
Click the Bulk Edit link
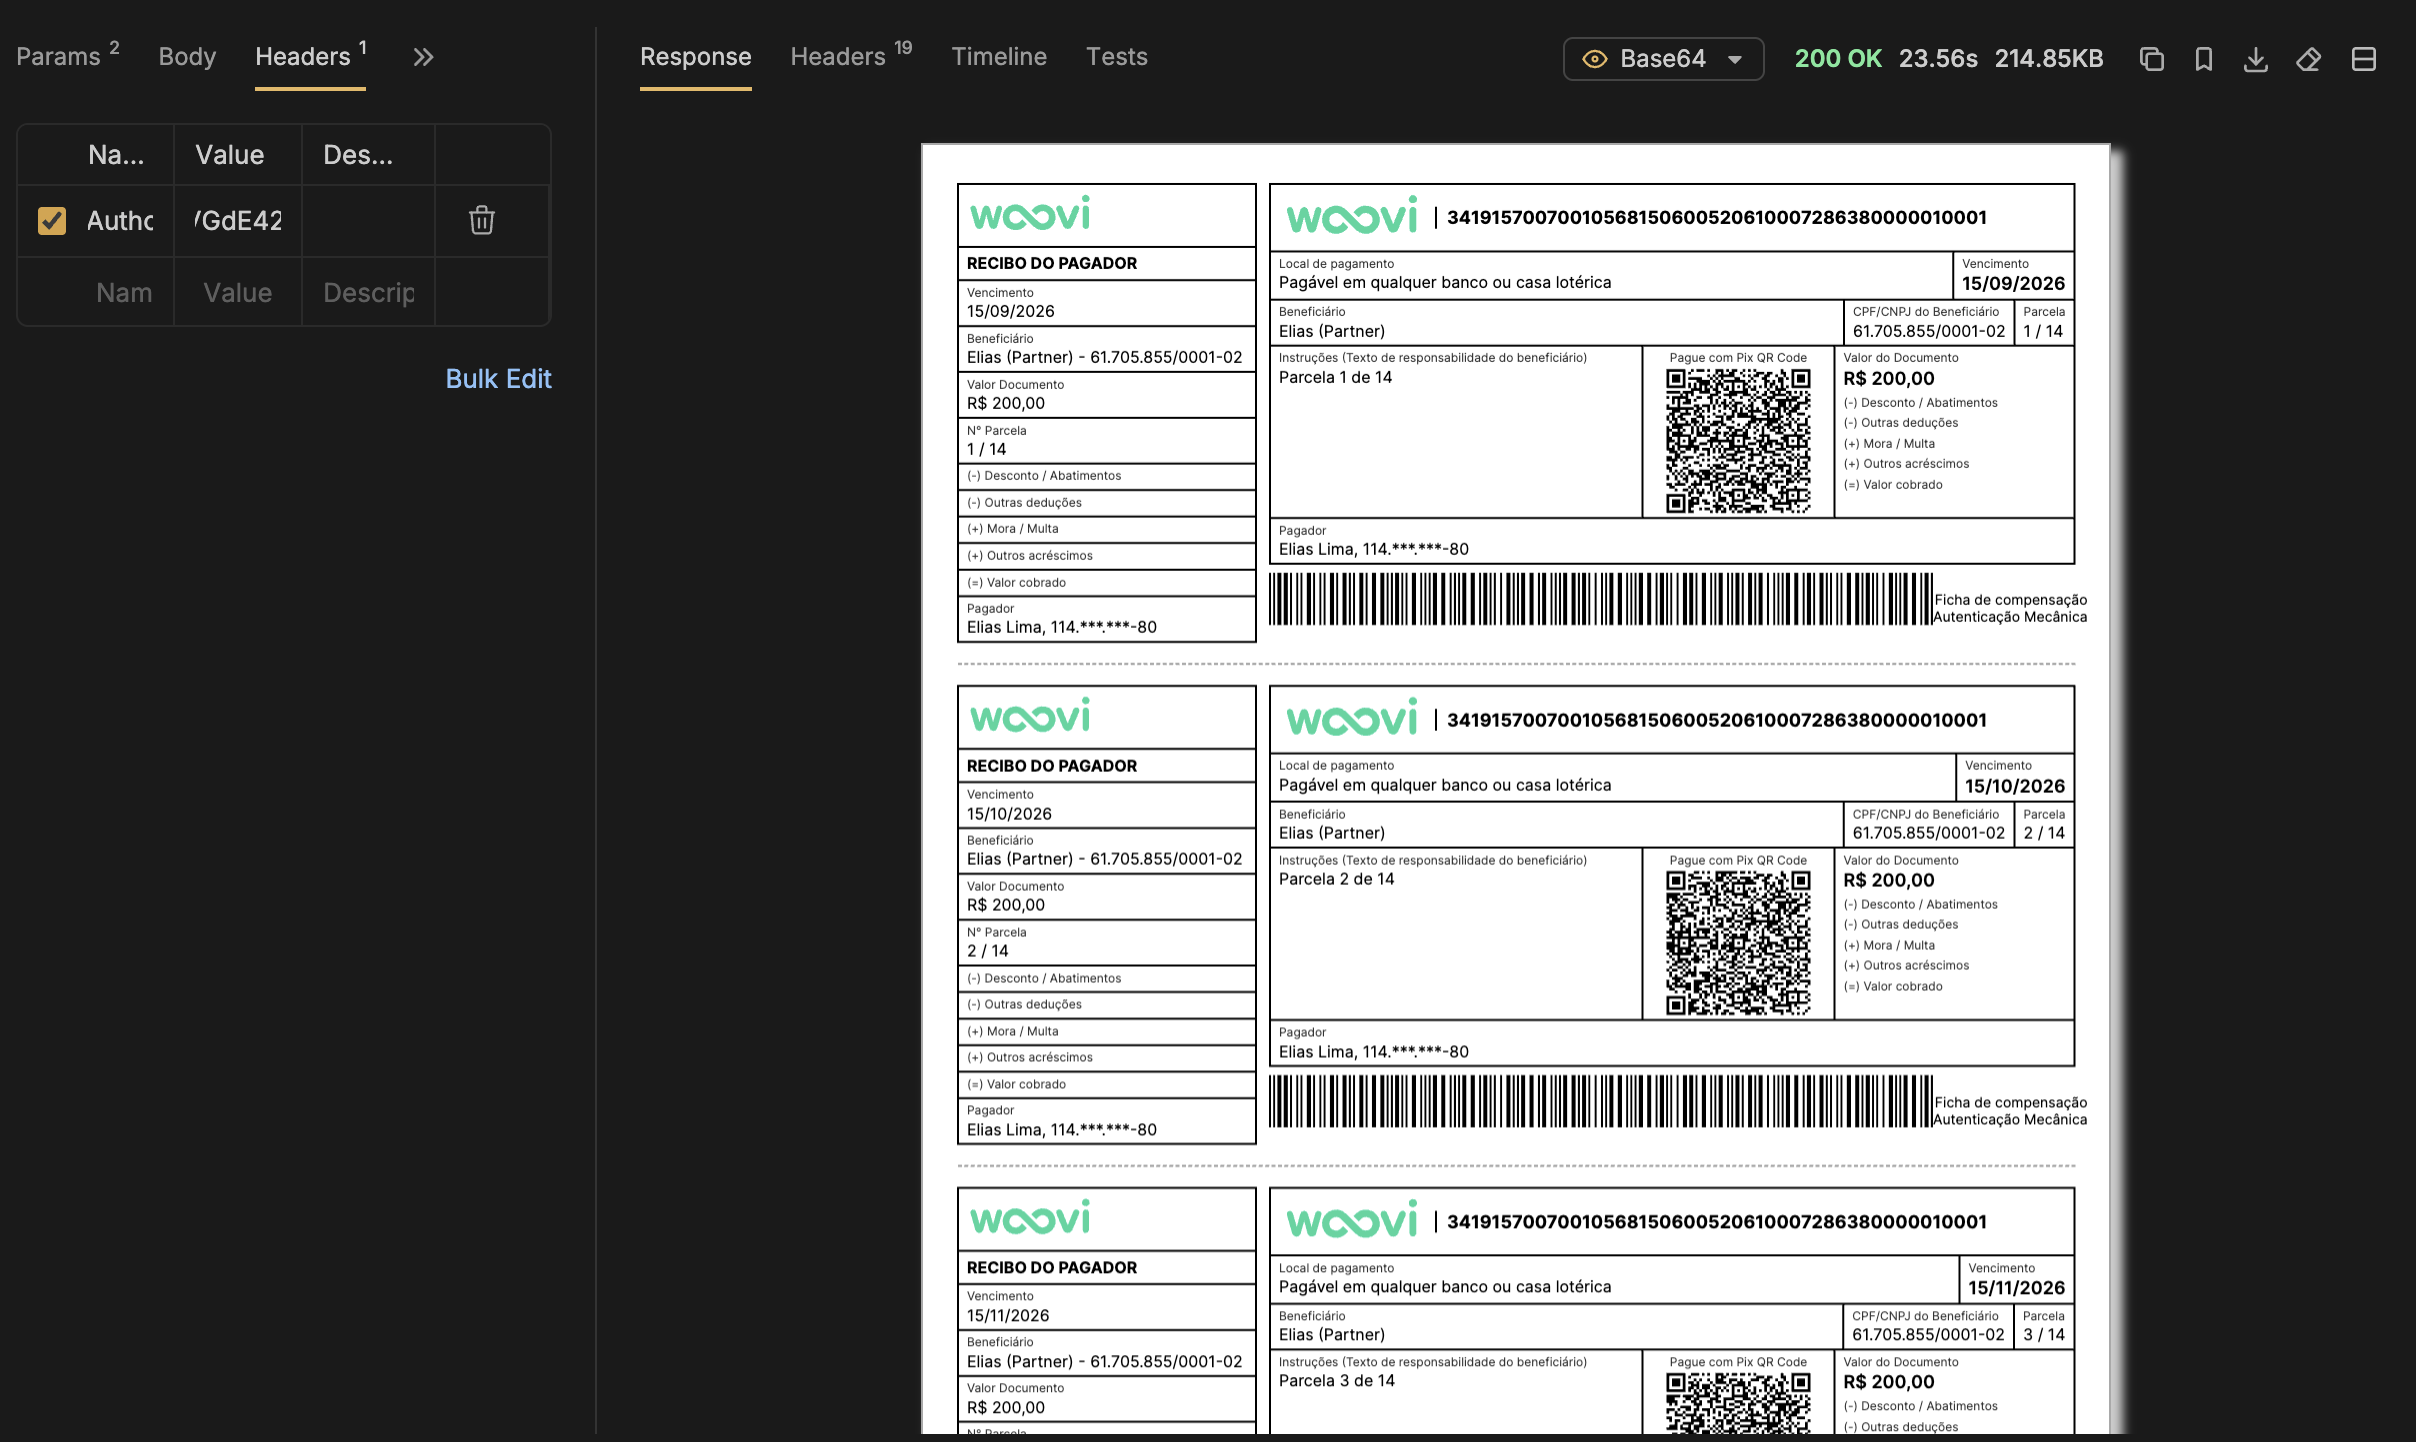498,379
